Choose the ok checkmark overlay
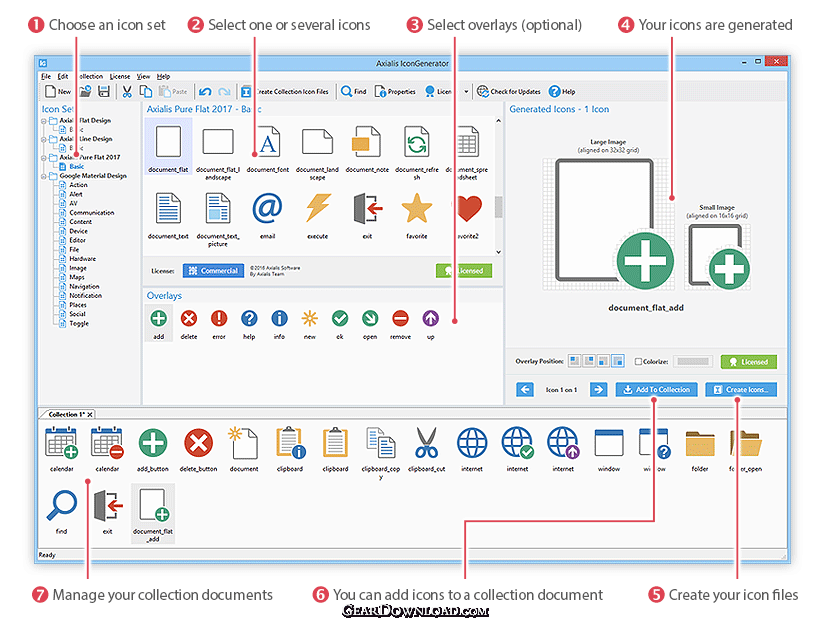The image size is (830, 619). (x=340, y=324)
